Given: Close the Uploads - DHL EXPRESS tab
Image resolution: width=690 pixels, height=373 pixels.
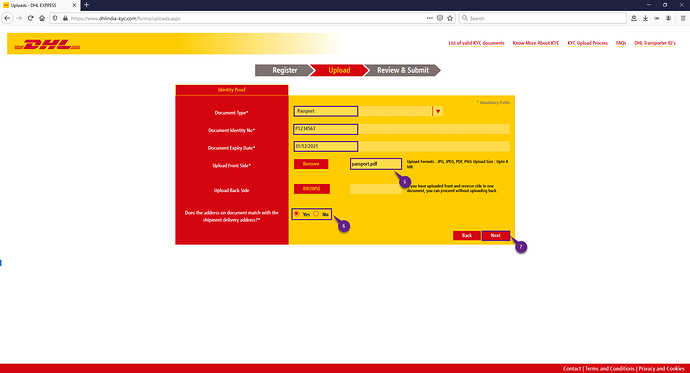Looking at the screenshot, I should (74, 5).
